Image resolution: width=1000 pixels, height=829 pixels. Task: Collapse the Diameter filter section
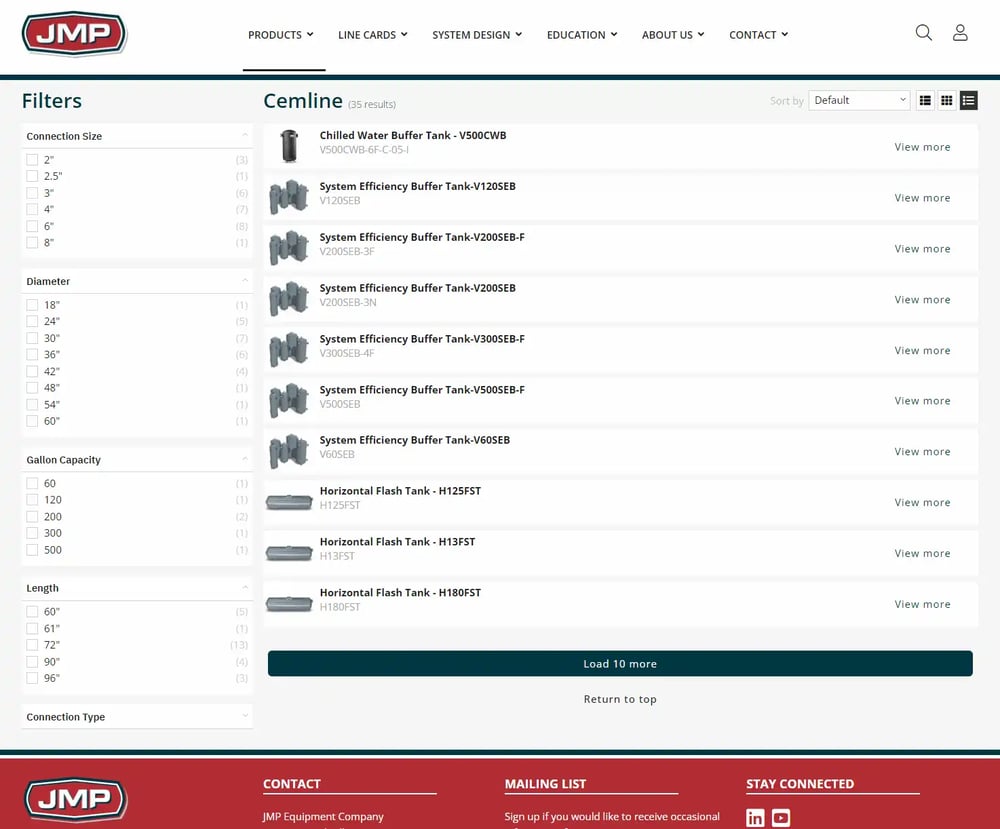137,281
